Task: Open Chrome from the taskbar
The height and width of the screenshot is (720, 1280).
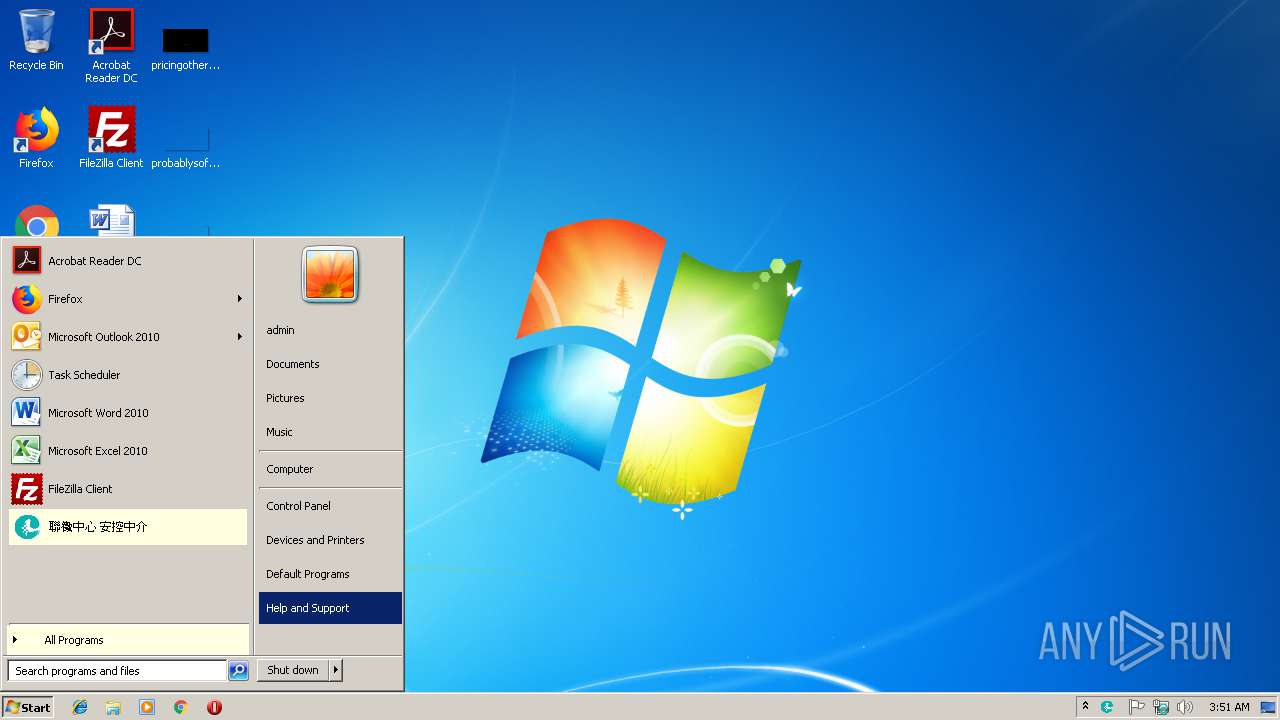Action: pos(181,707)
